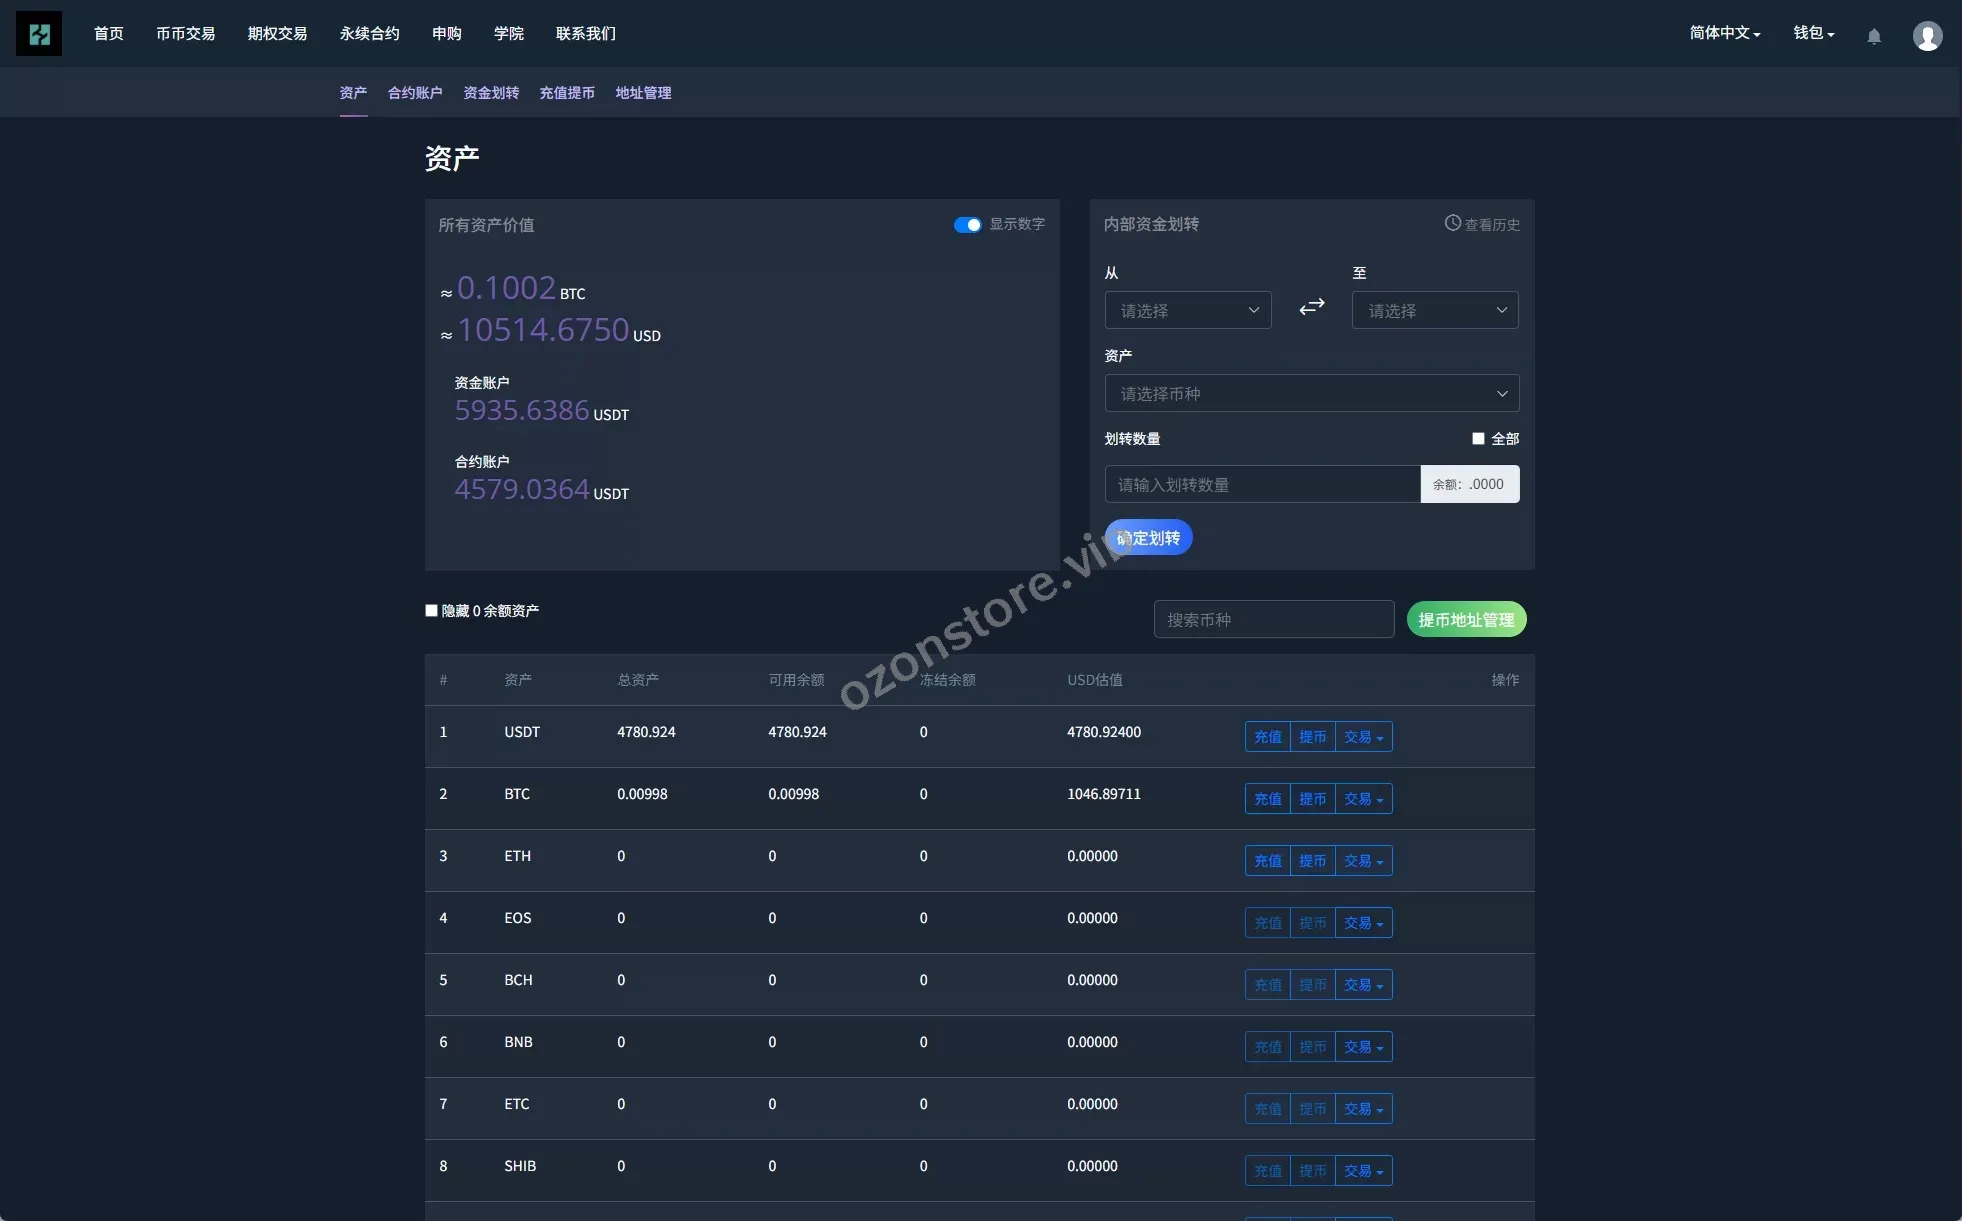Click the swap accounts arrows icon
This screenshot has height=1221, width=1962.
[x=1312, y=308]
